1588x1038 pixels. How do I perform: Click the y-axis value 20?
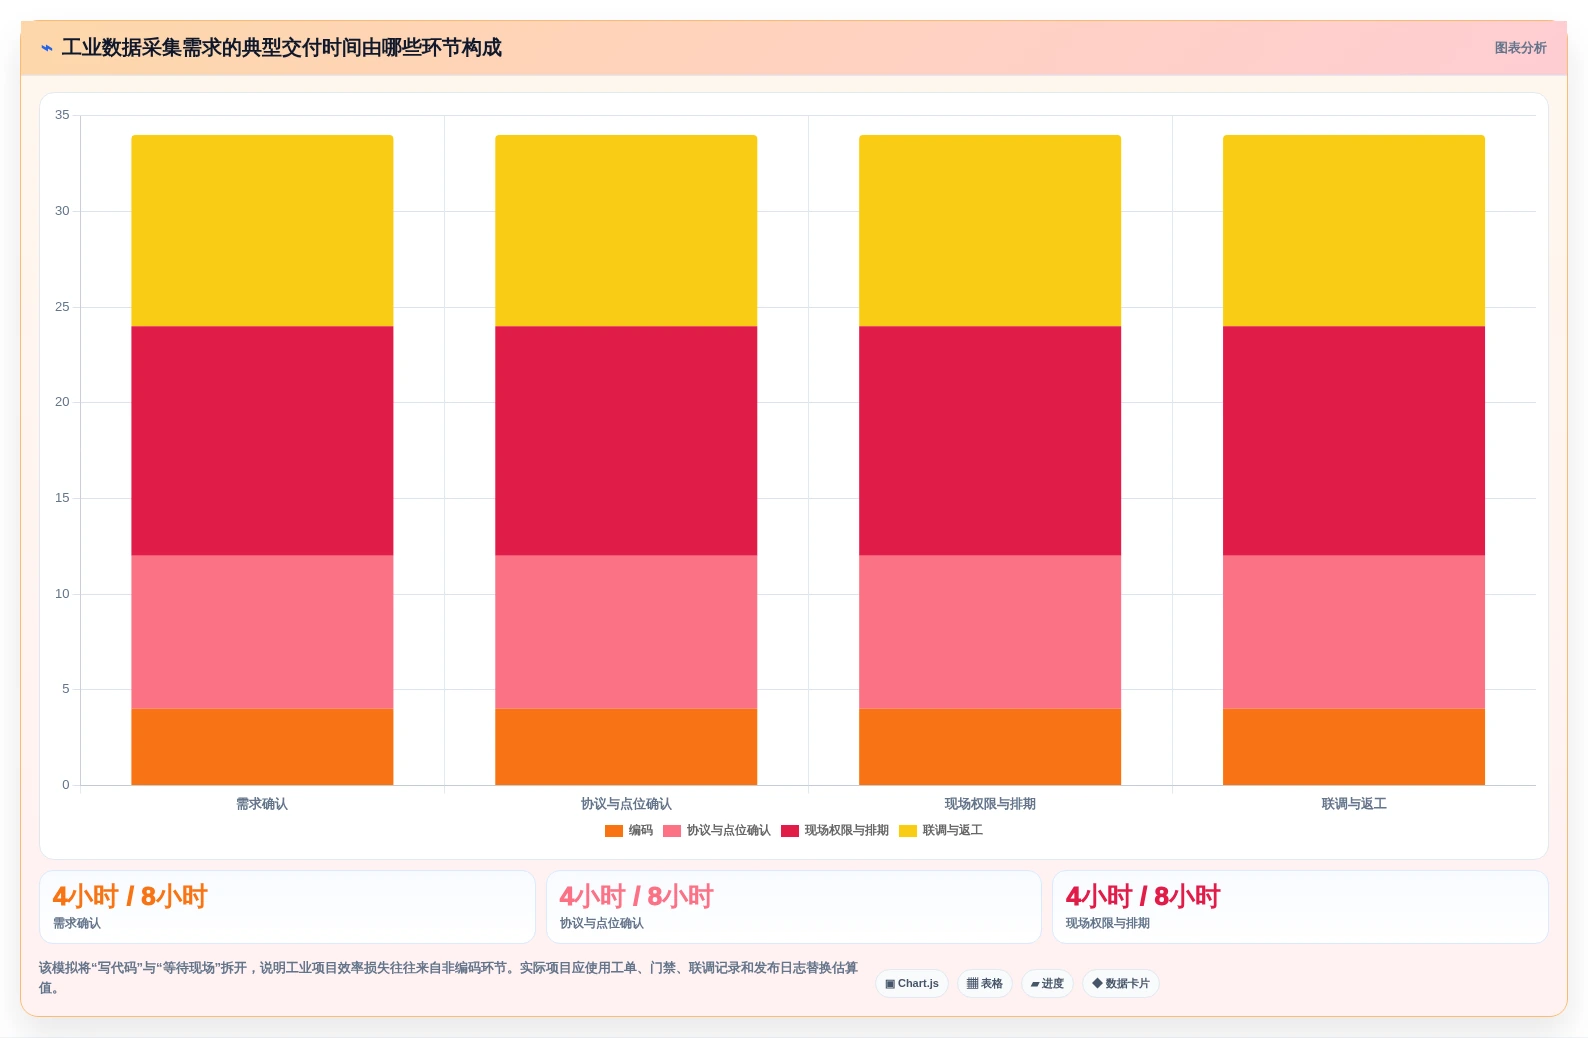point(62,402)
